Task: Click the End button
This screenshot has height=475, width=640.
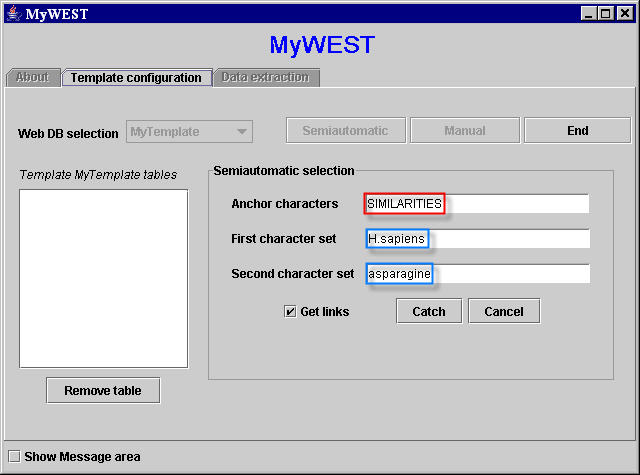Action: pyautogui.click(x=578, y=131)
